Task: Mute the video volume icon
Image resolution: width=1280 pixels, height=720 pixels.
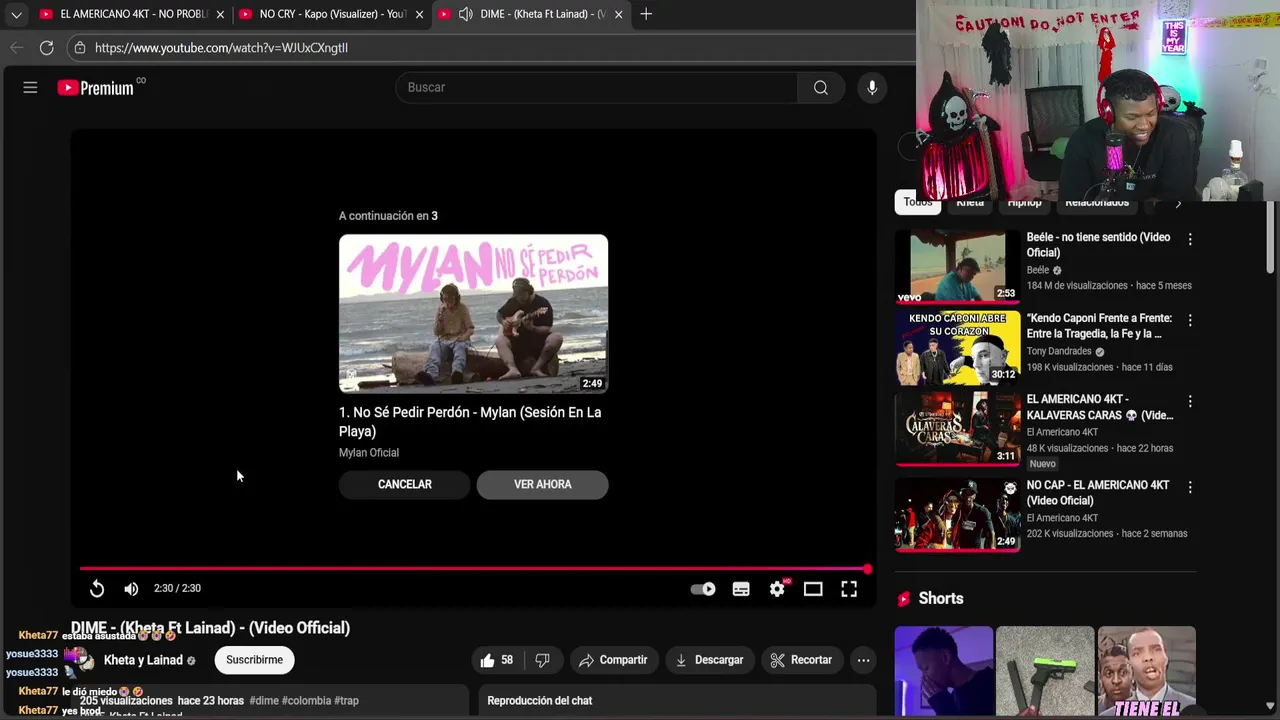Action: (x=131, y=589)
